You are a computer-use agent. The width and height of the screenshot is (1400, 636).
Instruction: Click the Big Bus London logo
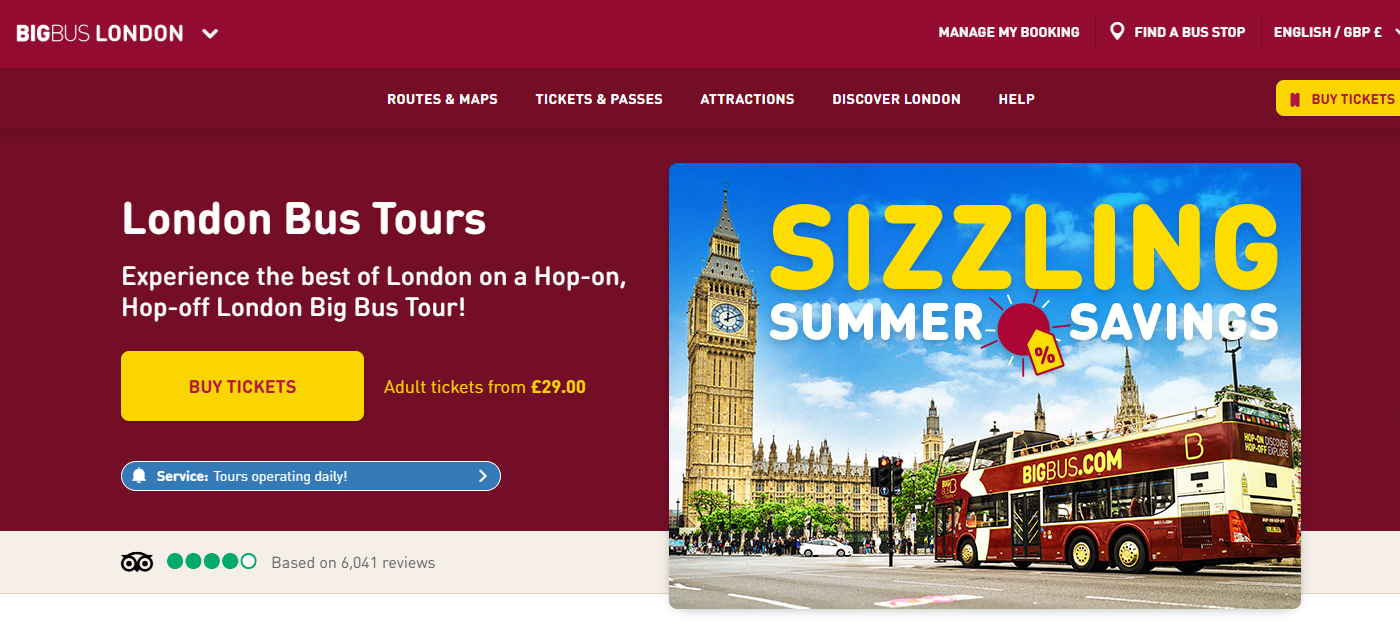[100, 33]
